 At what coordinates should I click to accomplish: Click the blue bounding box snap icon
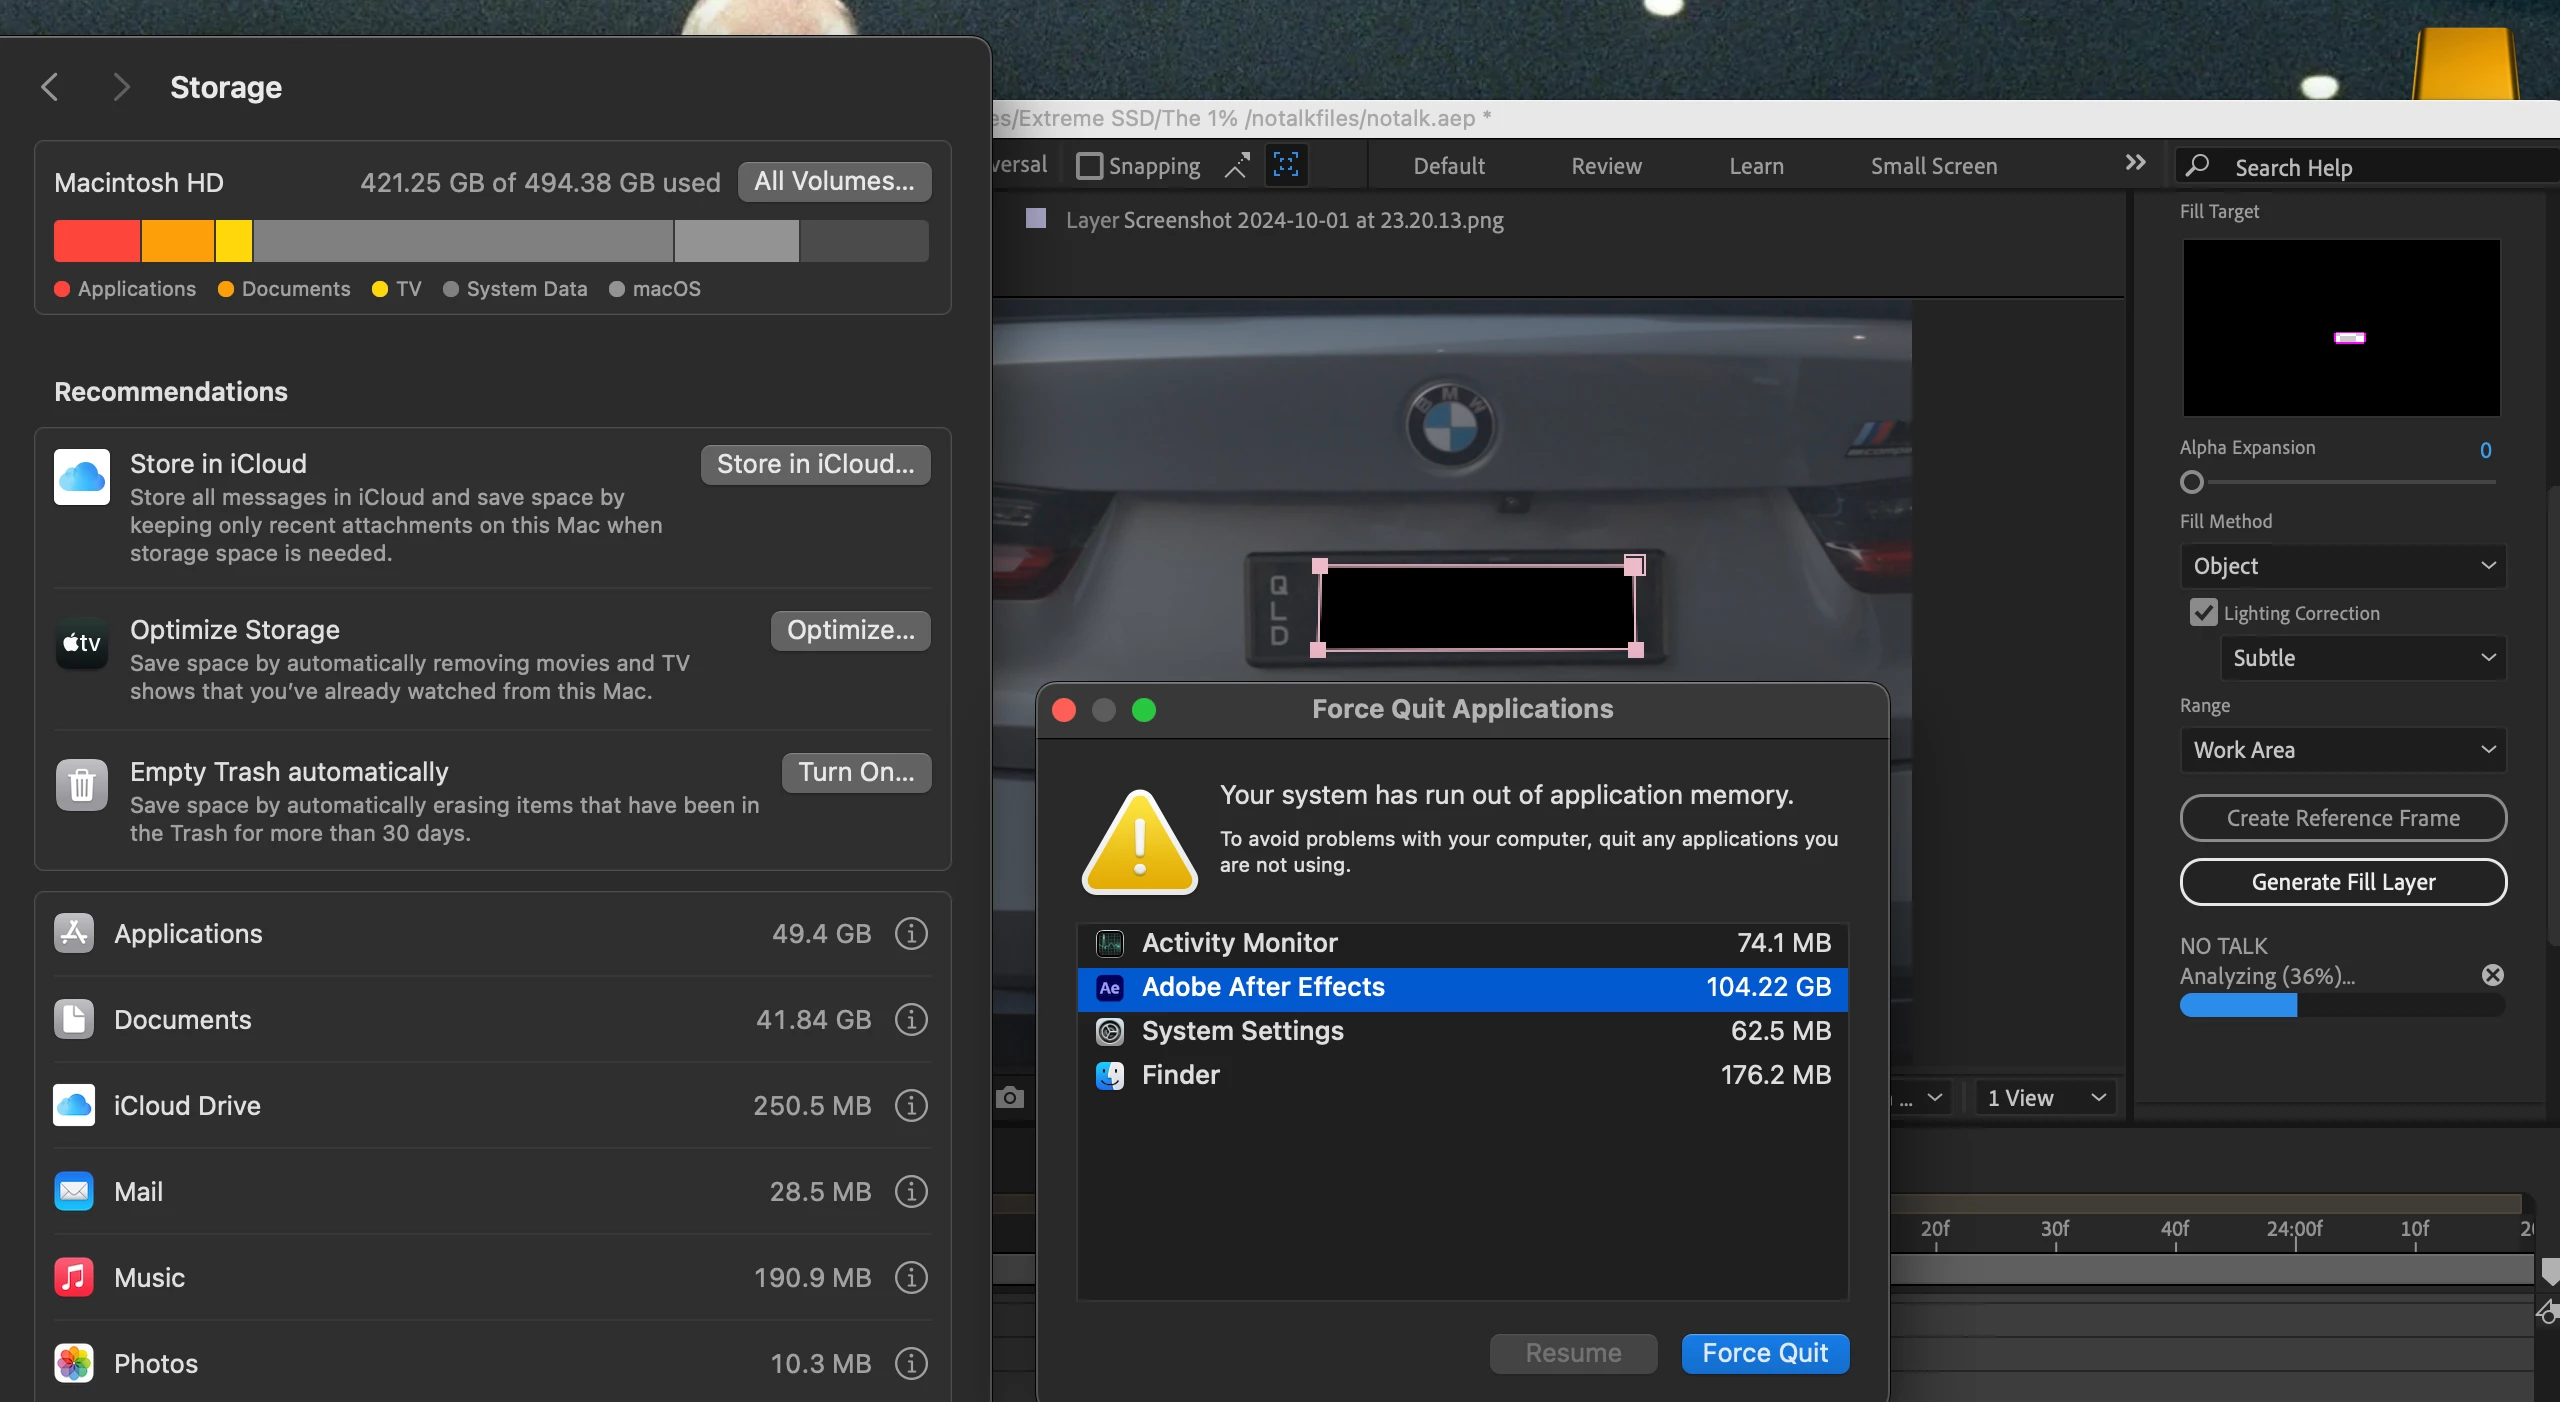click(1286, 165)
